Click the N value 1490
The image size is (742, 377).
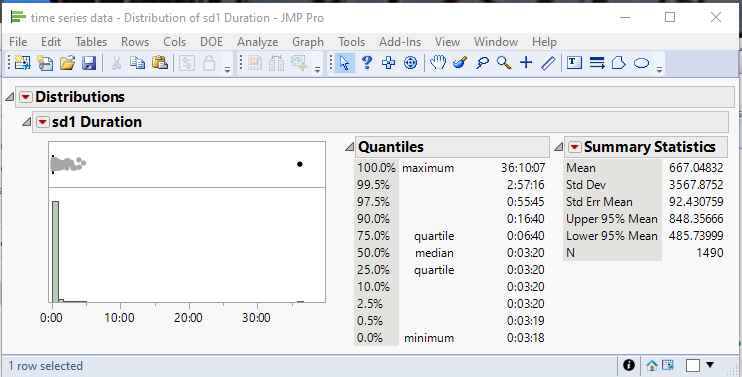(x=709, y=253)
